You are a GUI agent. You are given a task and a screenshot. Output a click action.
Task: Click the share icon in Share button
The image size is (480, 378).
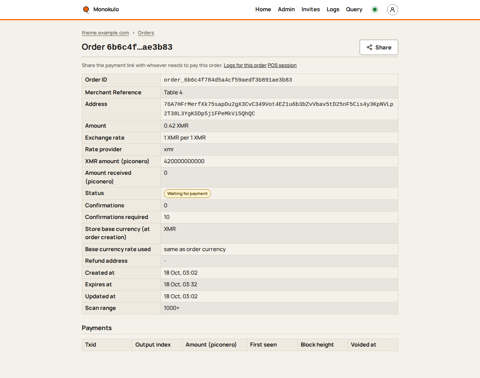[x=369, y=47]
